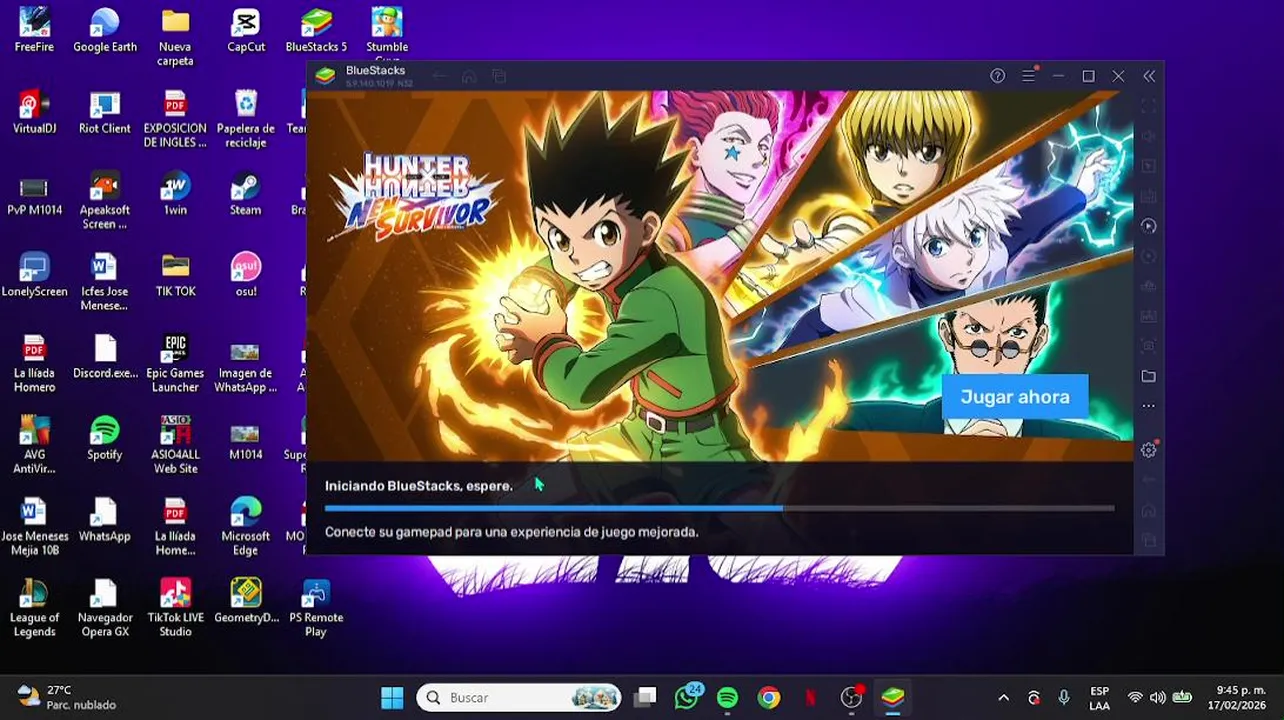Open the Media Manager folder icon in BlueStacks
The width and height of the screenshot is (1284, 720).
pyautogui.click(x=1148, y=376)
